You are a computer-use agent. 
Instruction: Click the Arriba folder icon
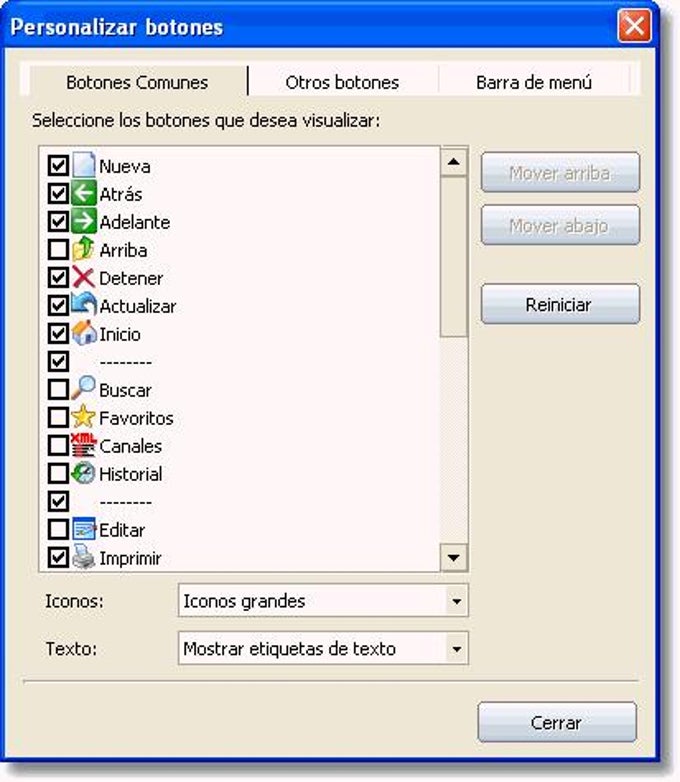(x=83, y=249)
